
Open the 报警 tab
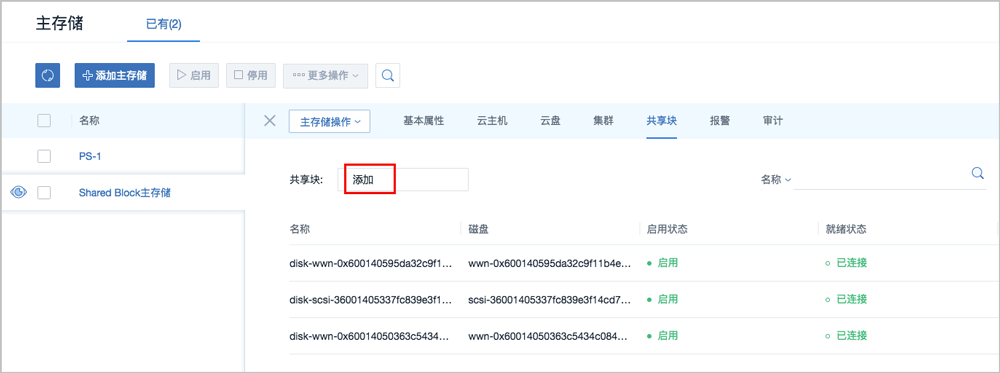(x=719, y=121)
